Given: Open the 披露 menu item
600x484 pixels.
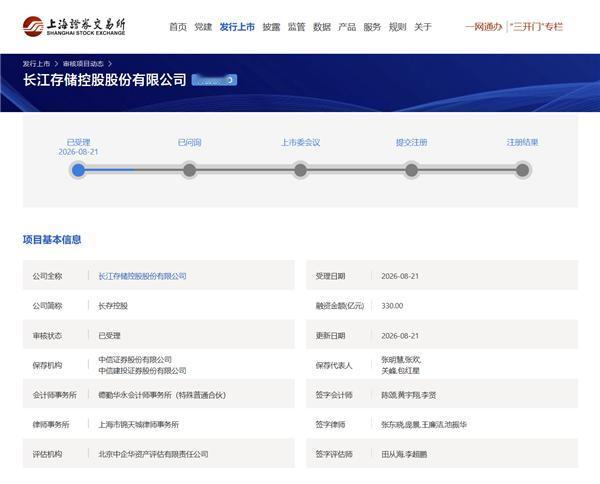Looking at the screenshot, I should [271, 27].
